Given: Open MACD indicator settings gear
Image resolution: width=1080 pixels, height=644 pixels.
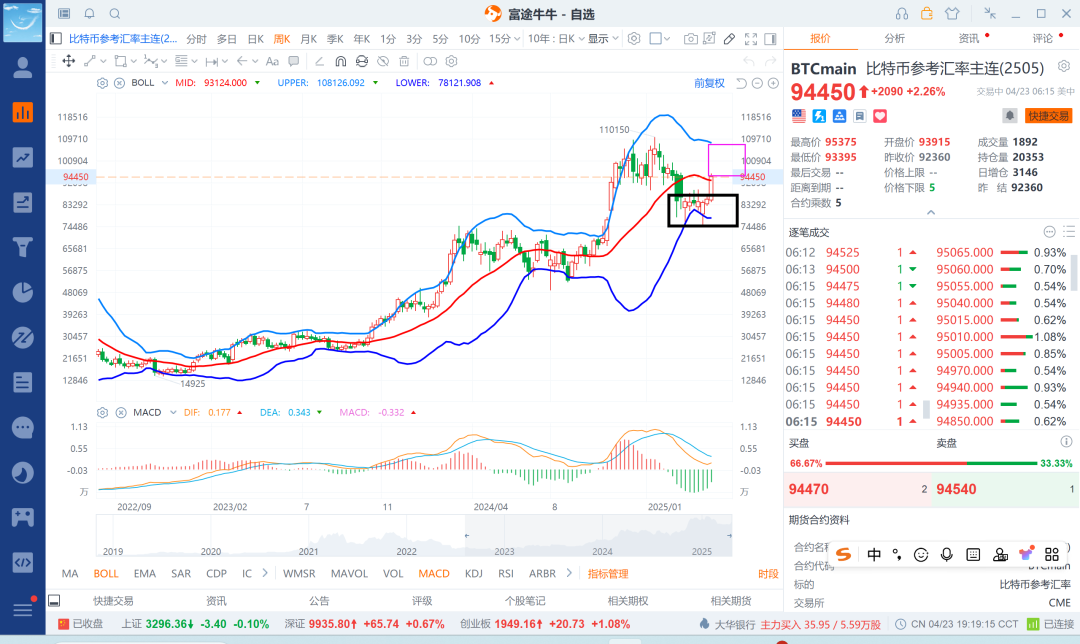Looking at the screenshot, I should [102, 413].
